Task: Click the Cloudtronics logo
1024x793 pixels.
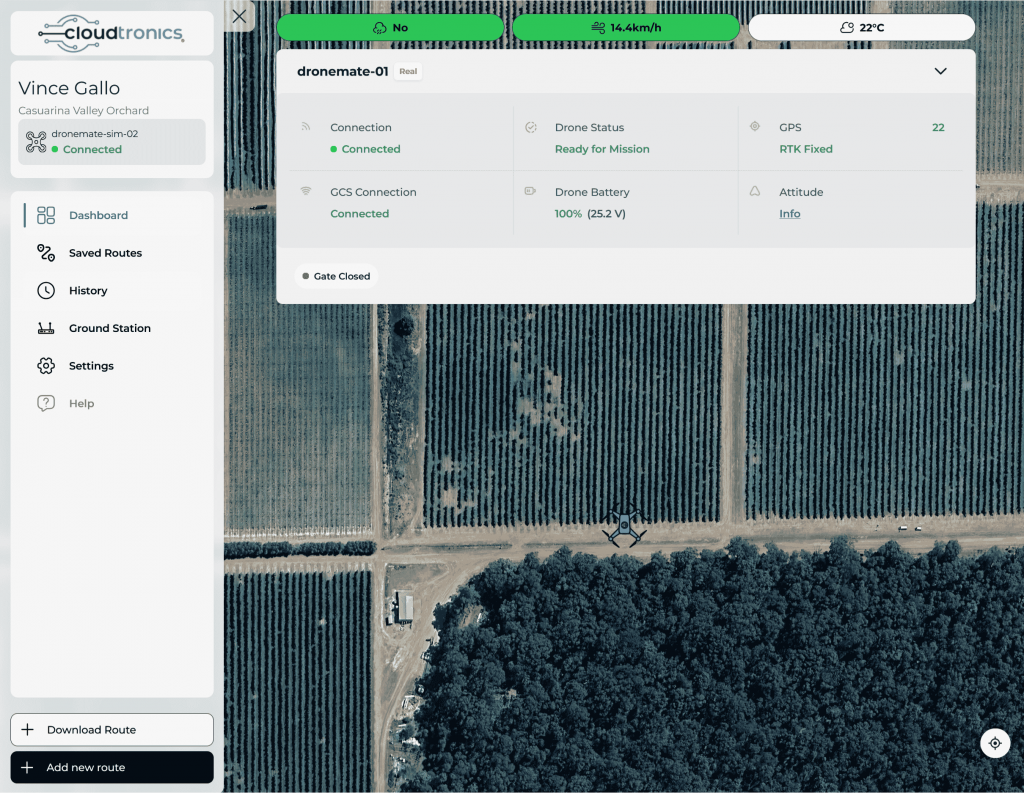Action: click(111, 33)
